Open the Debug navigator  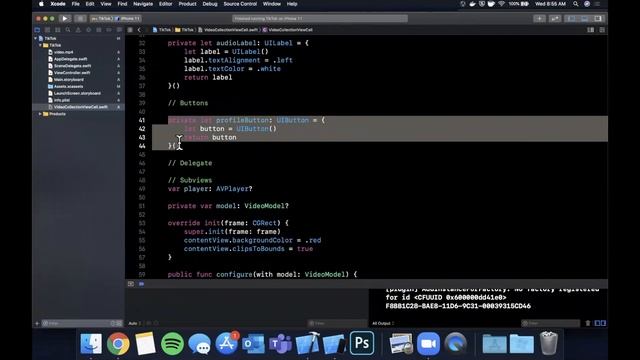[x=98, y=30]
